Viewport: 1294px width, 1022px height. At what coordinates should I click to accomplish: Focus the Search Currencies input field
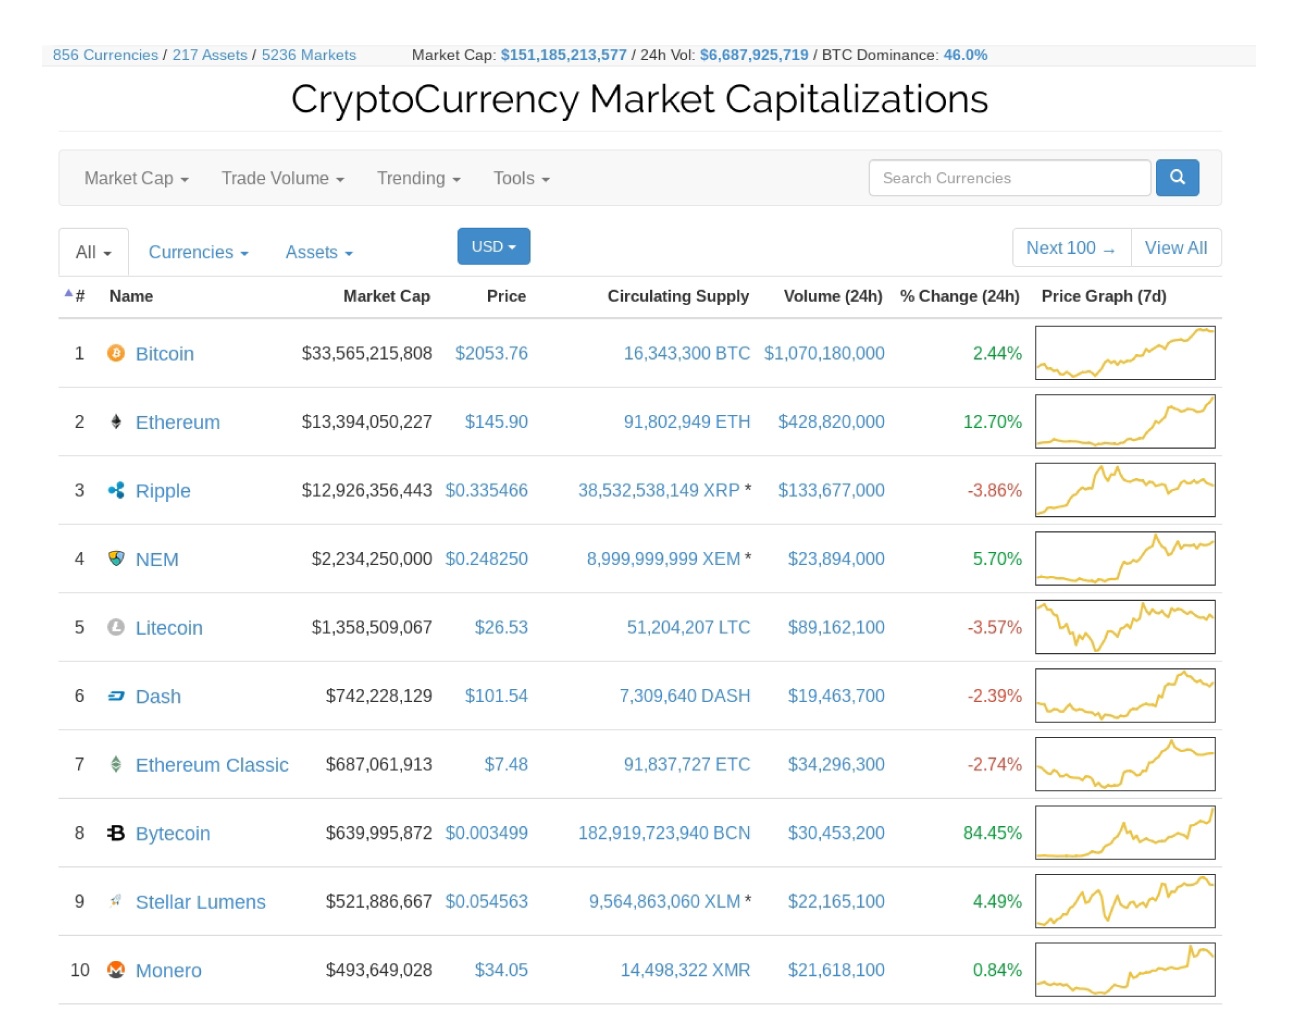1010,178
